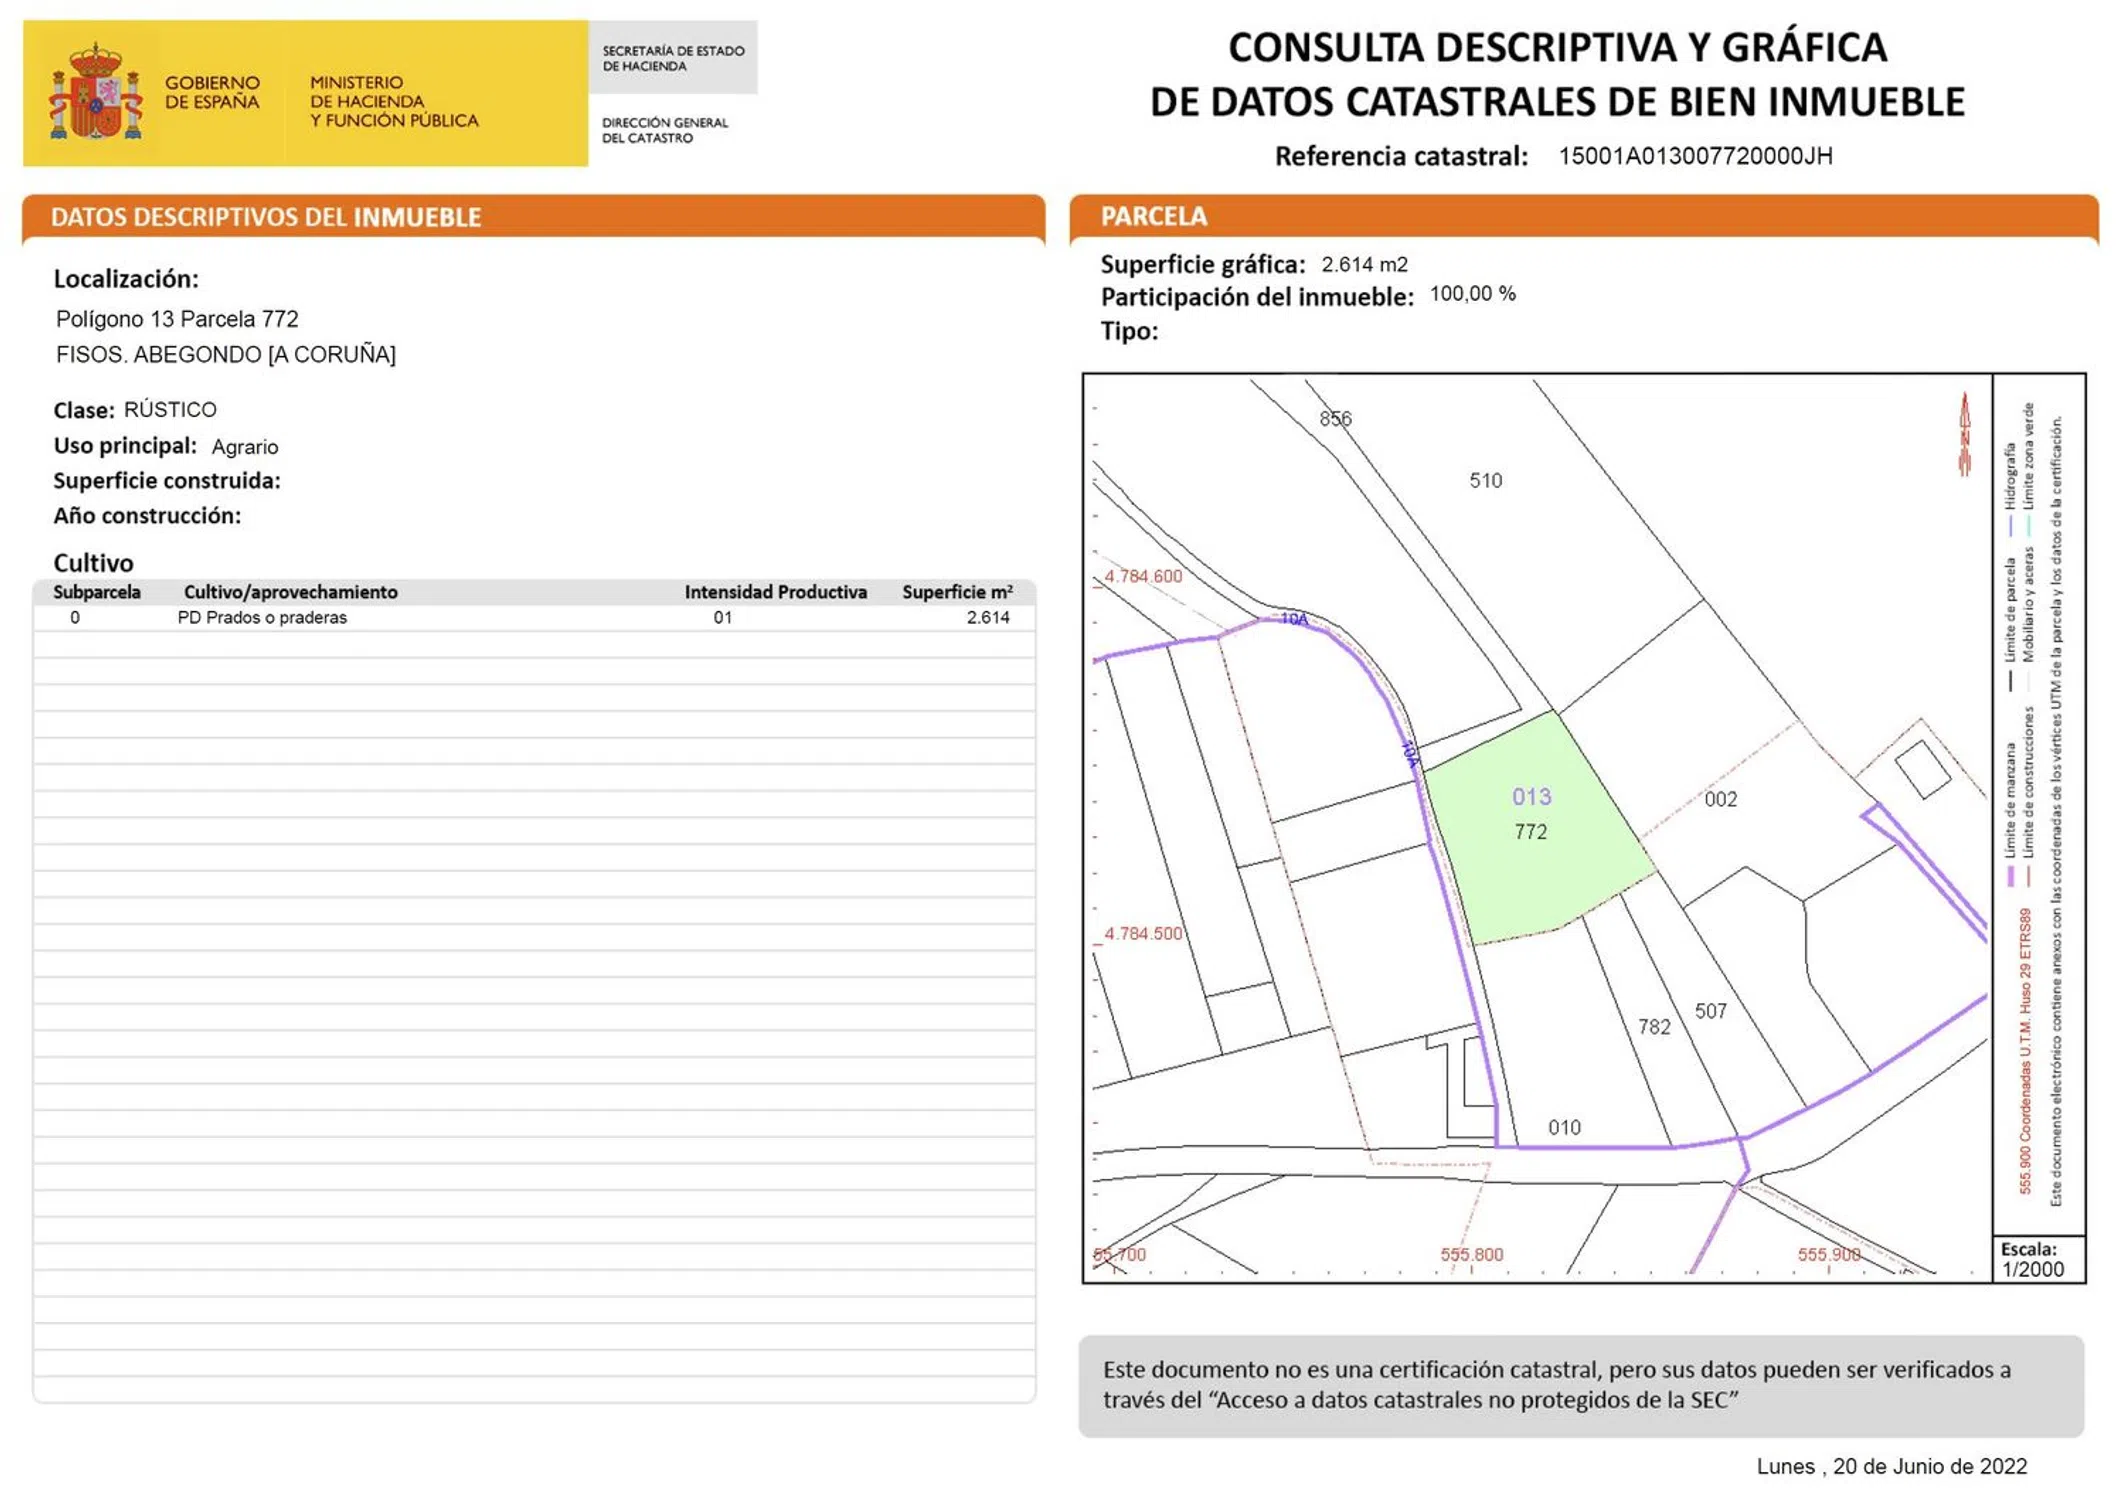Click the north arrow on the map
This screenshot has width=2125, height=1500.
pyautogui.click(x=1963, y=435)
